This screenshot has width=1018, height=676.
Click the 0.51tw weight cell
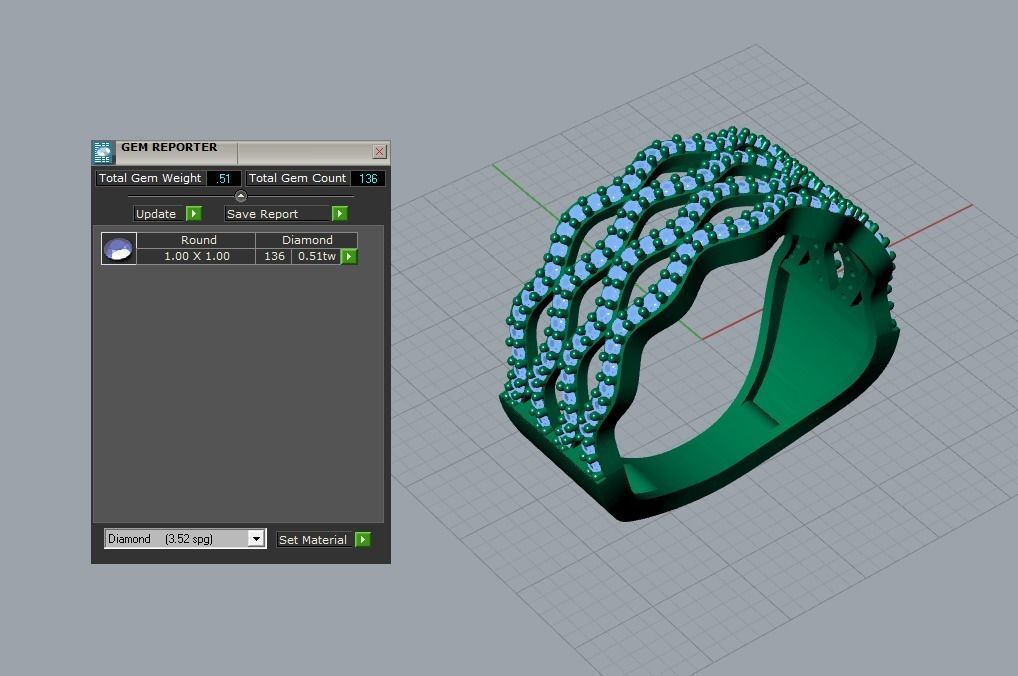coord(317,257)
